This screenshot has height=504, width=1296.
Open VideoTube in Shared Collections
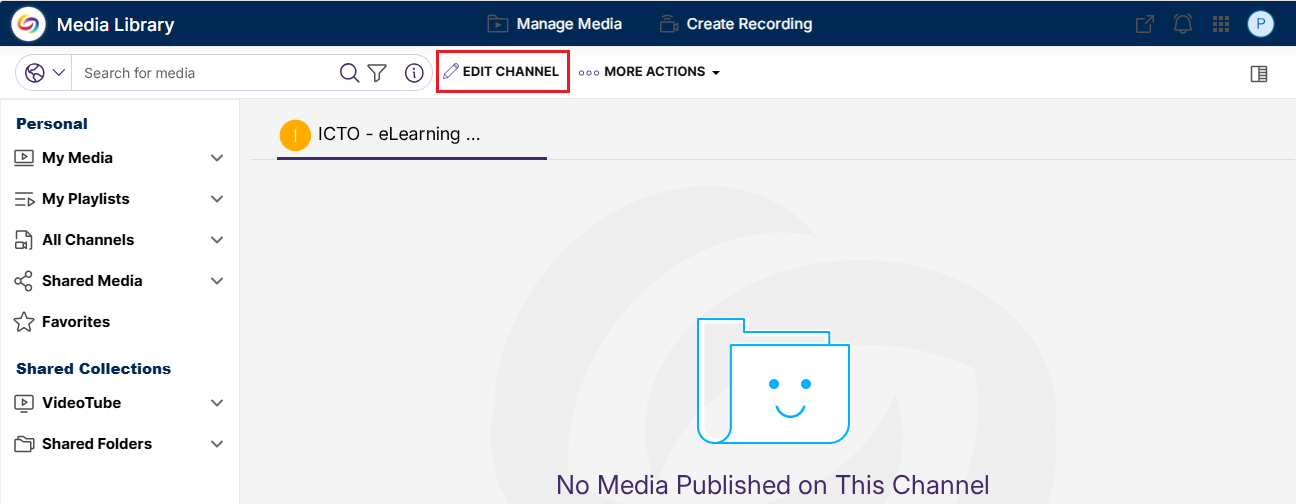[81, 403]
